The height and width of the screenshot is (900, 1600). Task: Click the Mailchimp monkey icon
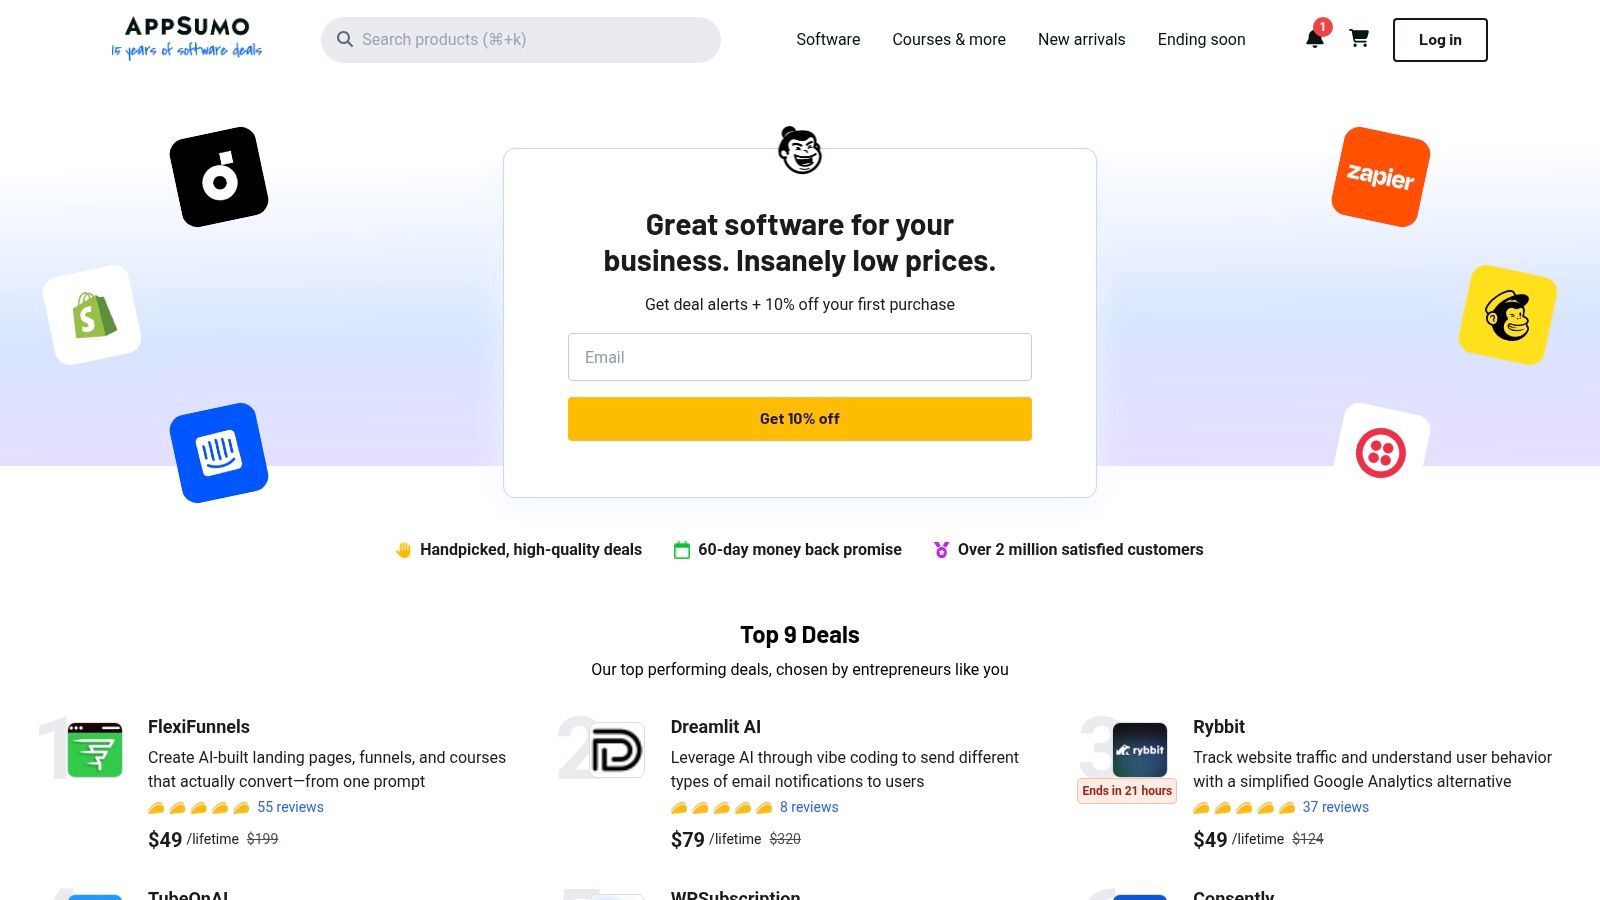tap(1507, 314)
